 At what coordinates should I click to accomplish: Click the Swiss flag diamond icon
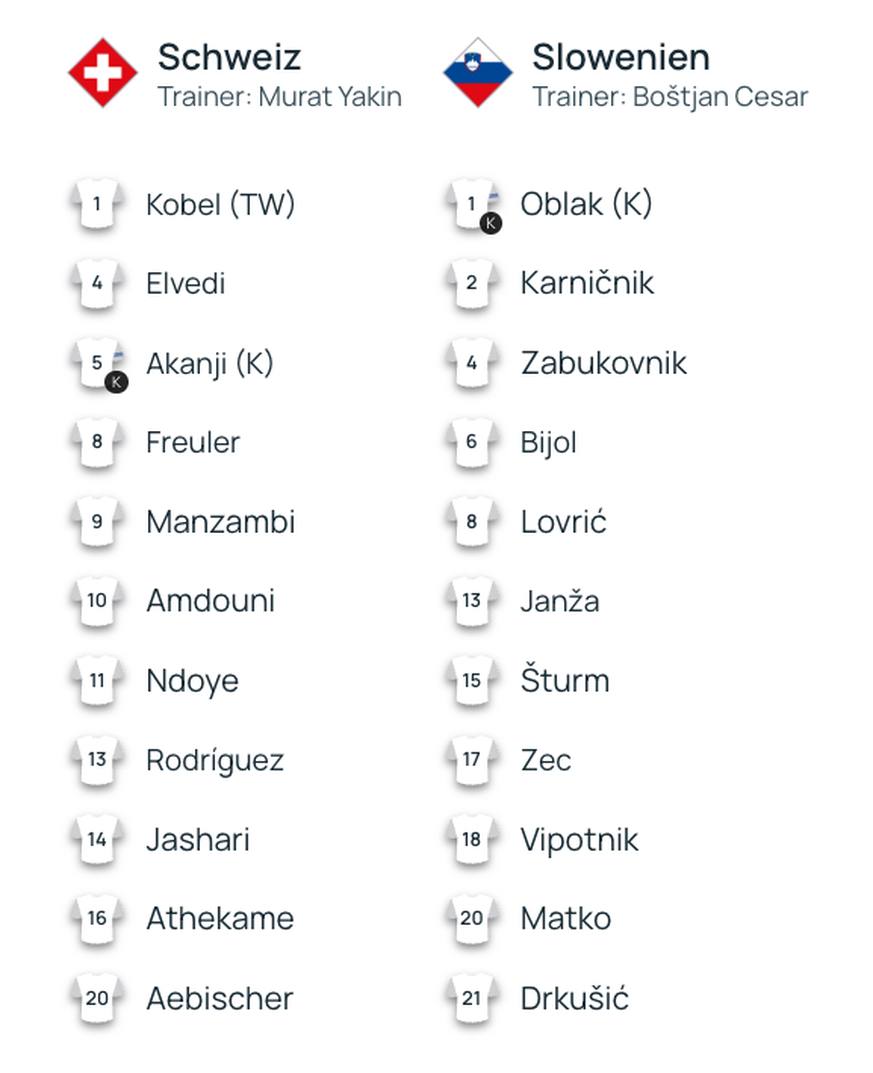tap(103, 73)
